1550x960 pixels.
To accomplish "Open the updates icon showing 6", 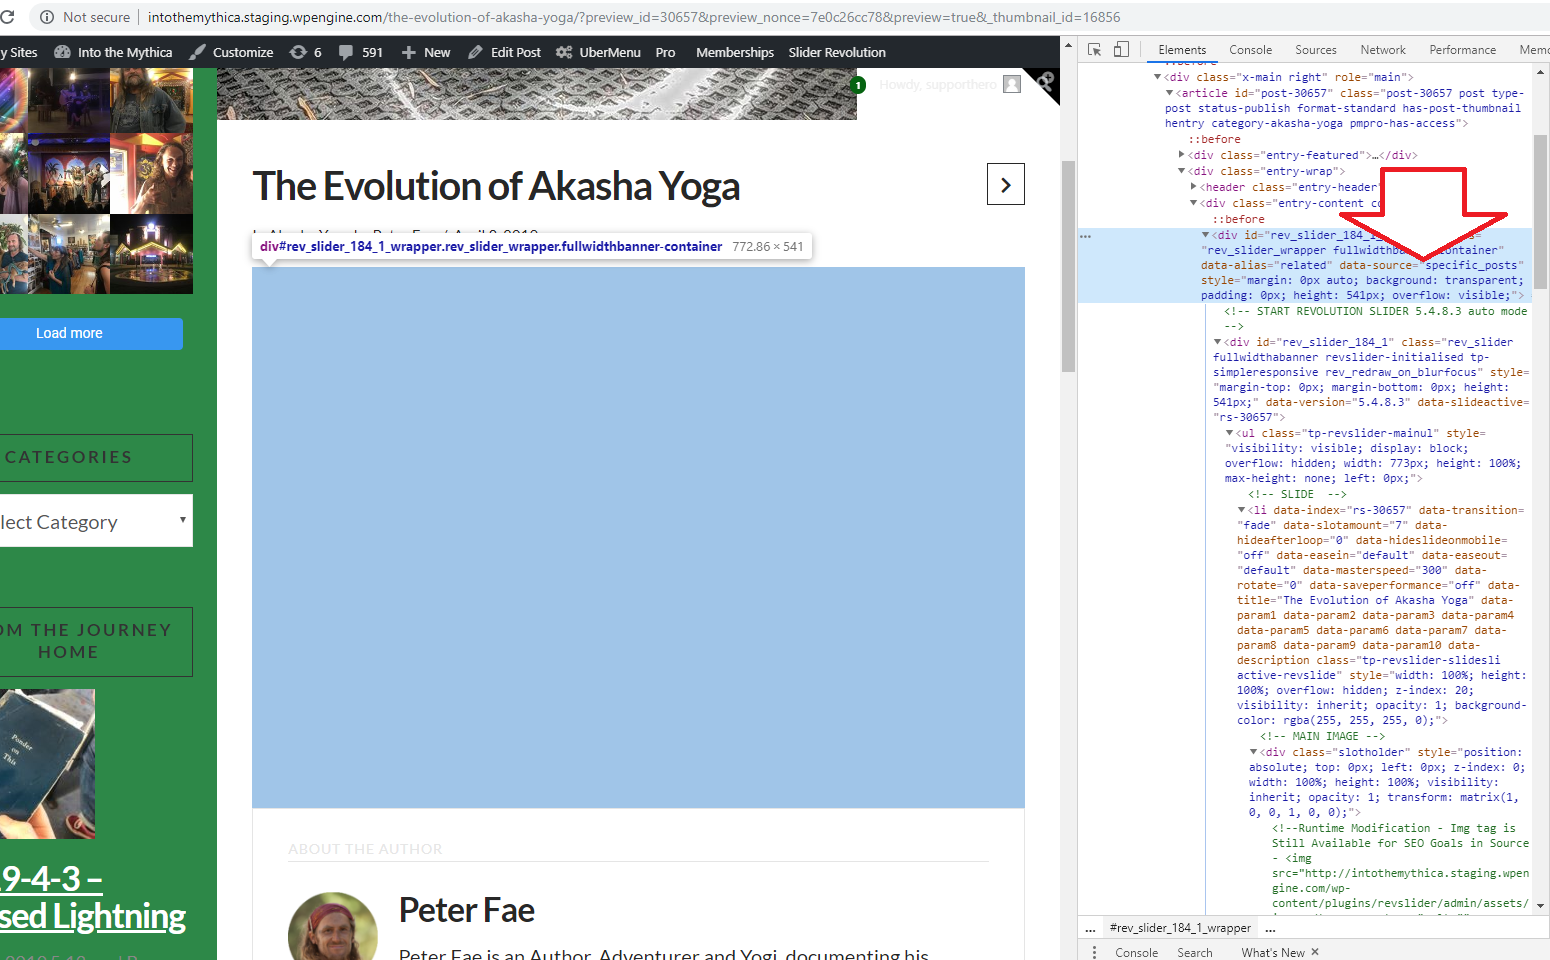I will pos(298,52).
